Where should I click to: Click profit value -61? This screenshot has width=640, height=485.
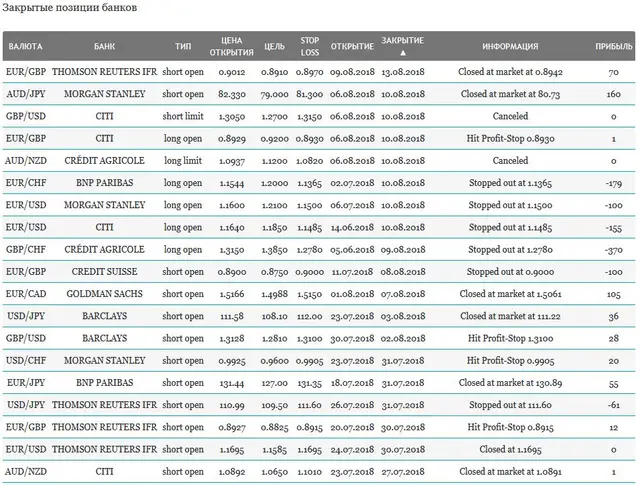coord(613,405)
